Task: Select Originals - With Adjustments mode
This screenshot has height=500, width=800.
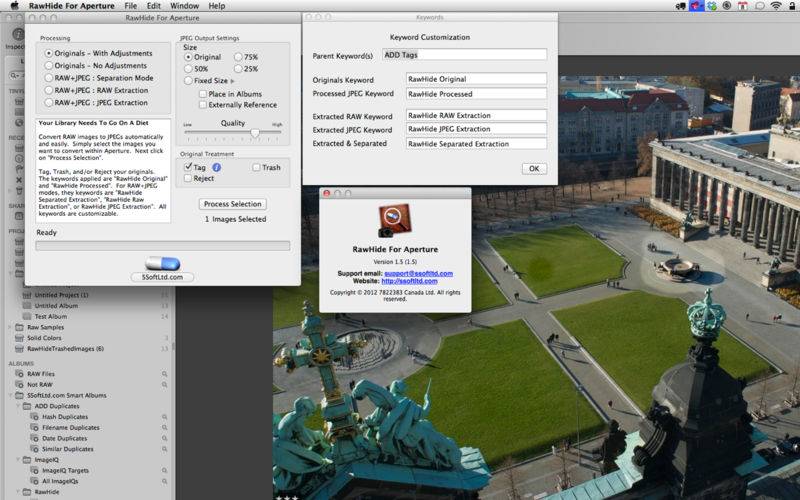Action: point(49,53)
